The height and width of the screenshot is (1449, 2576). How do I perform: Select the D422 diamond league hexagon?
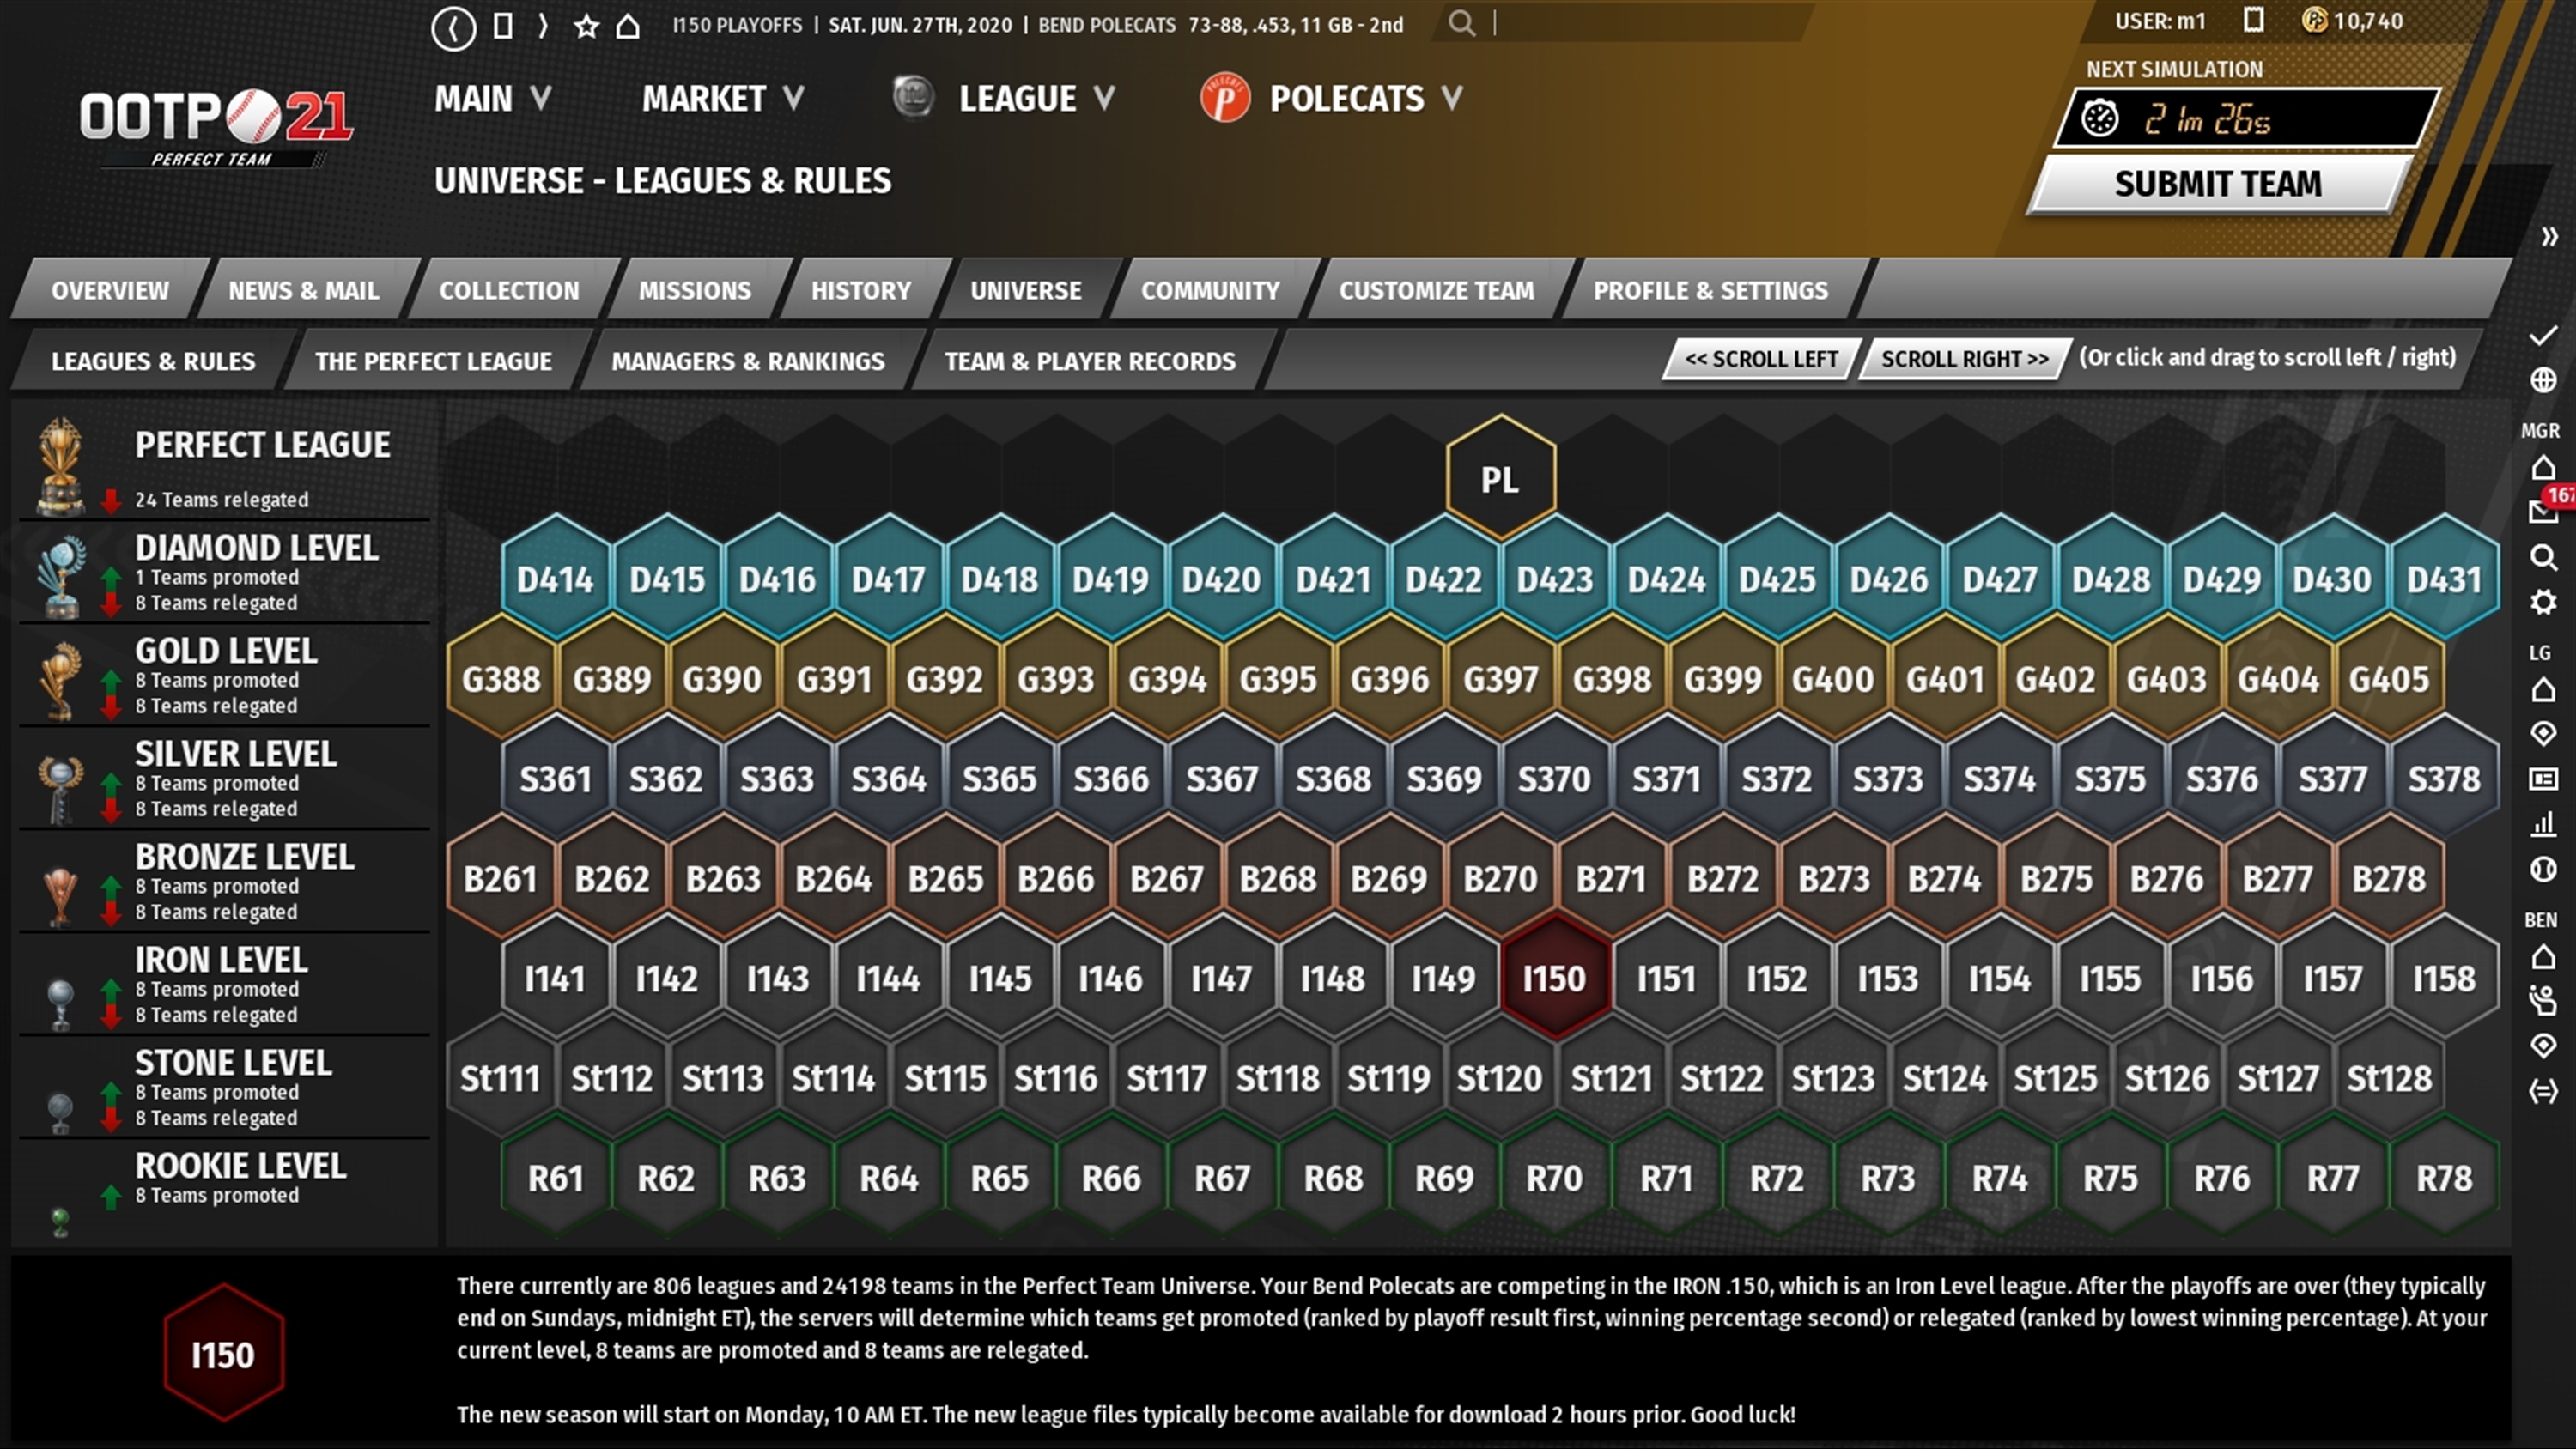(x=1443, y=579)
